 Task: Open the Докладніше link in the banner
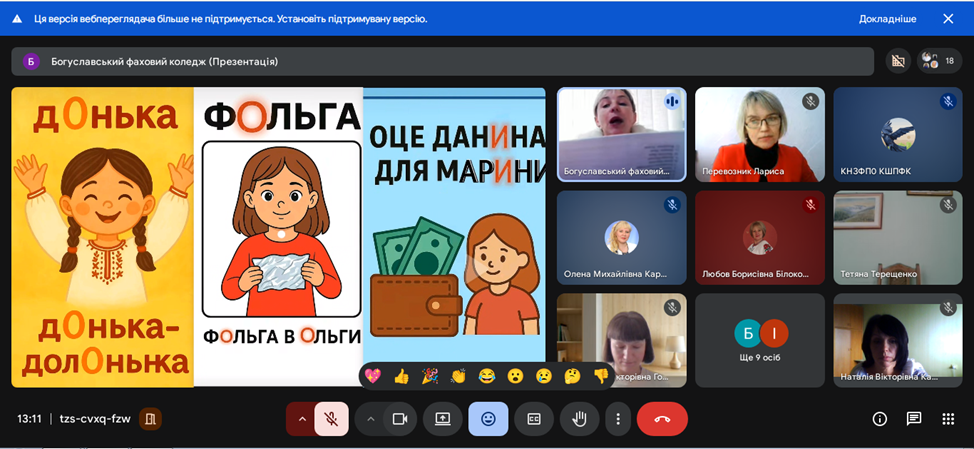(888, 19)
